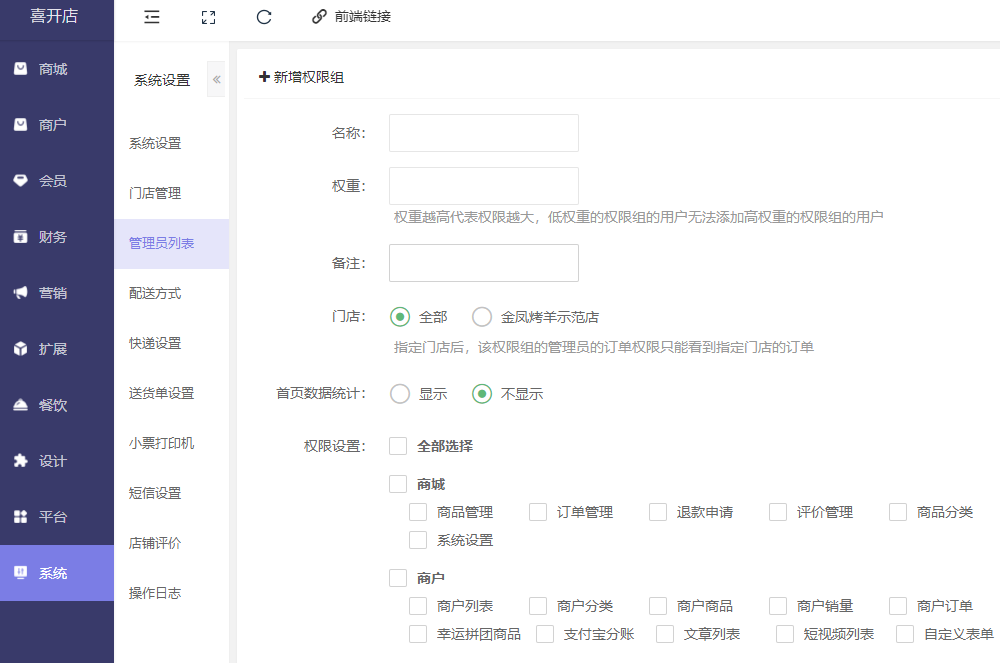Image resolution: width=1000 pixels, height=663 pixels.
Task: Open 送货单设置 submenu item
Action: 161,393
